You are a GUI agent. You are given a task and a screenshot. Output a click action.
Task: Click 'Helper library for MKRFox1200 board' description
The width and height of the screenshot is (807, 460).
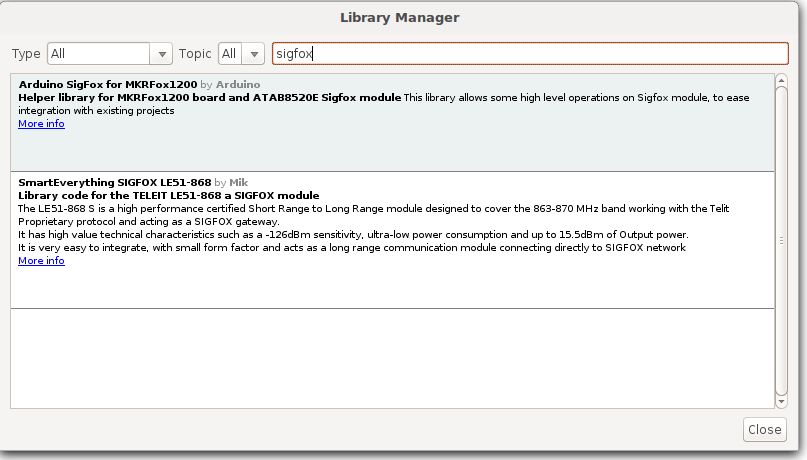(x=209, y=97)
